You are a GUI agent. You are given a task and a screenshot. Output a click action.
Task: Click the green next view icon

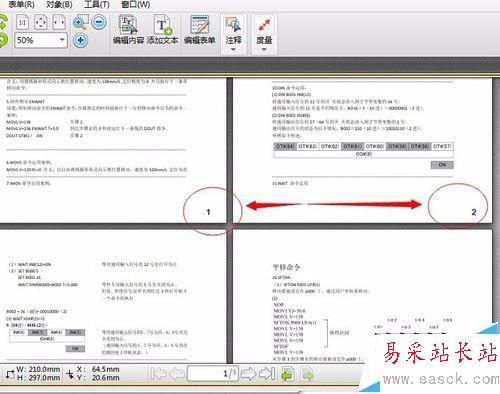308,374
